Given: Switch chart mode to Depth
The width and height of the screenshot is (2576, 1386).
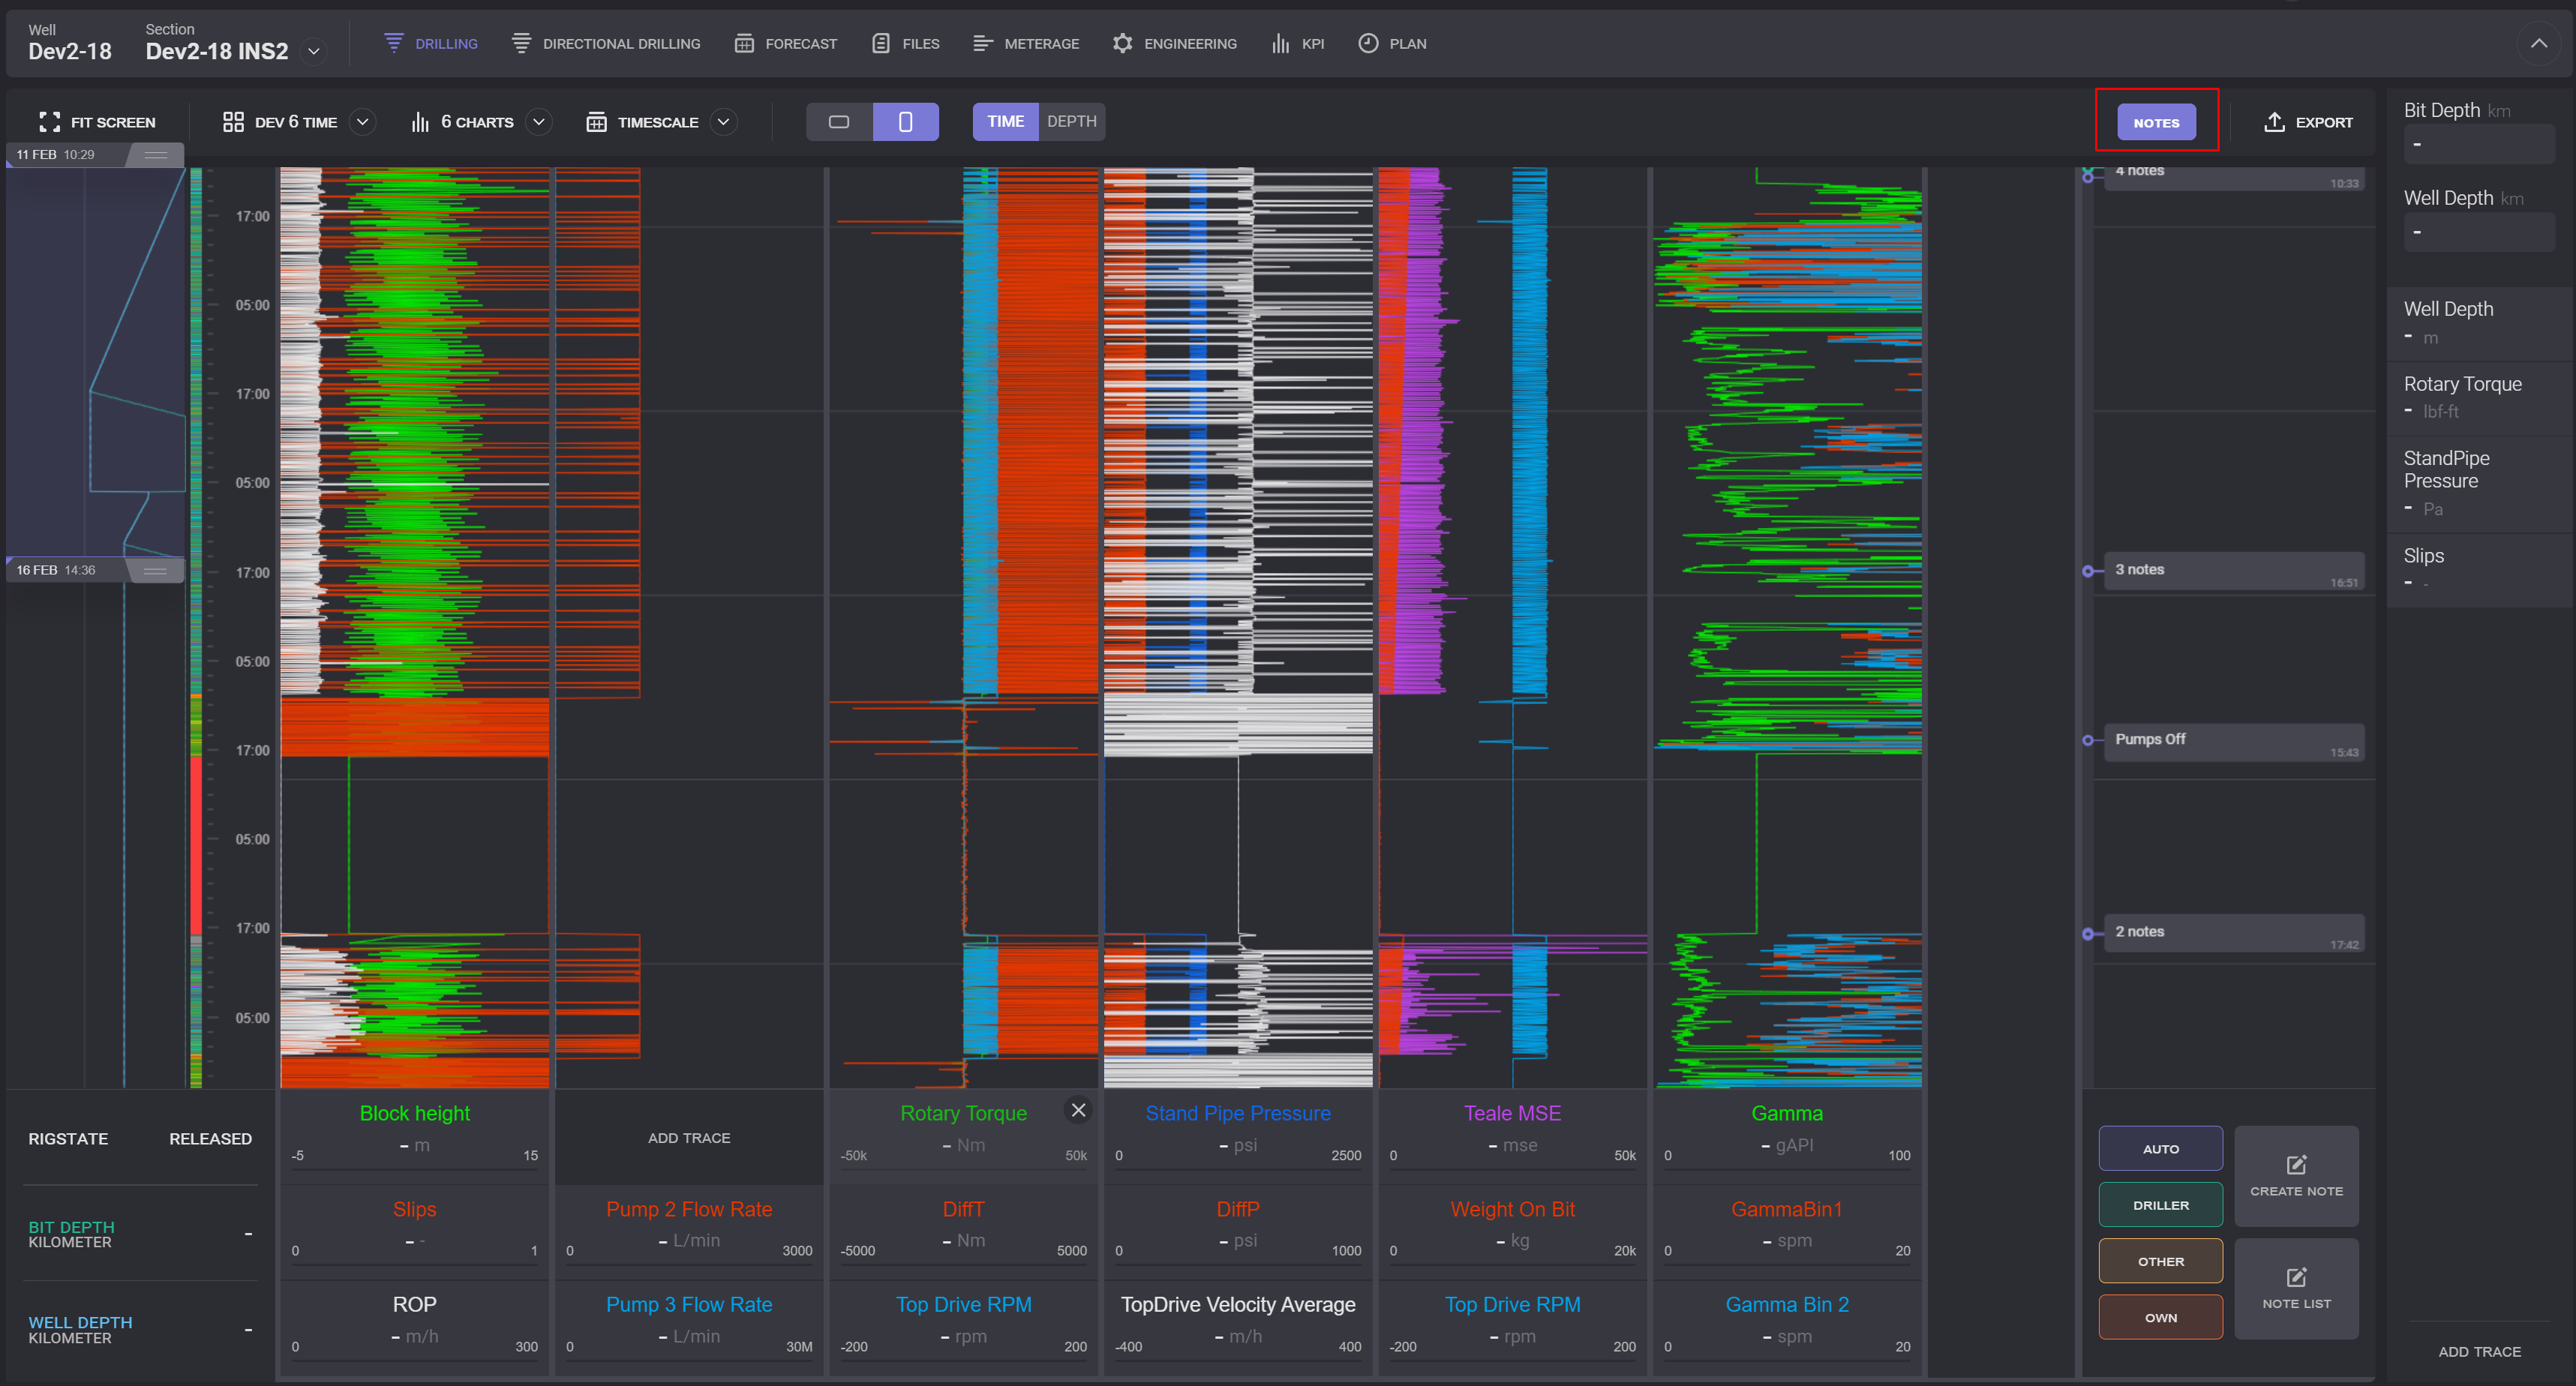Looking at the screenshot, I should (x=1071, y=122).
